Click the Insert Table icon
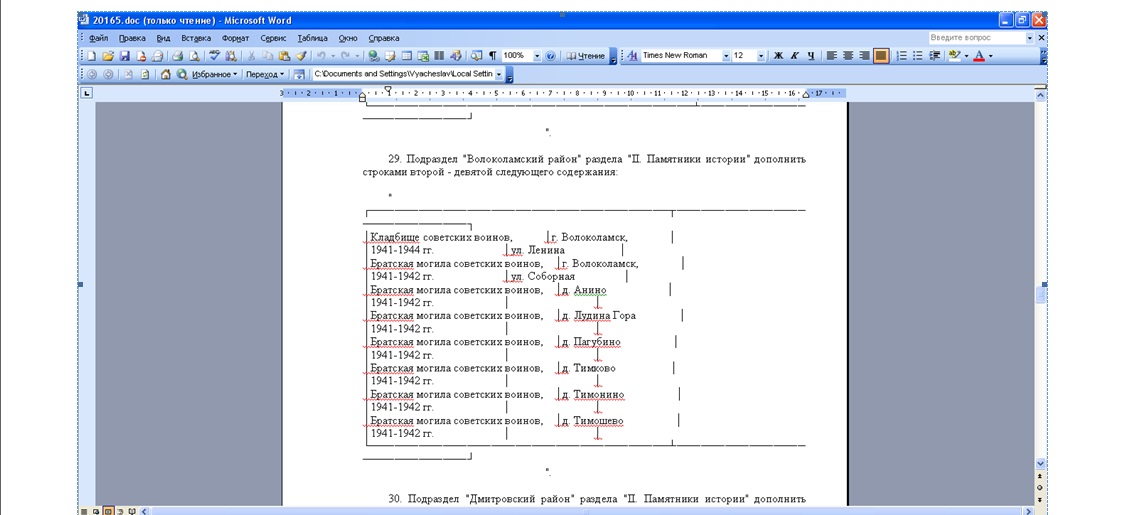This screenshot has height=515, width=1124. click(406, 56)
